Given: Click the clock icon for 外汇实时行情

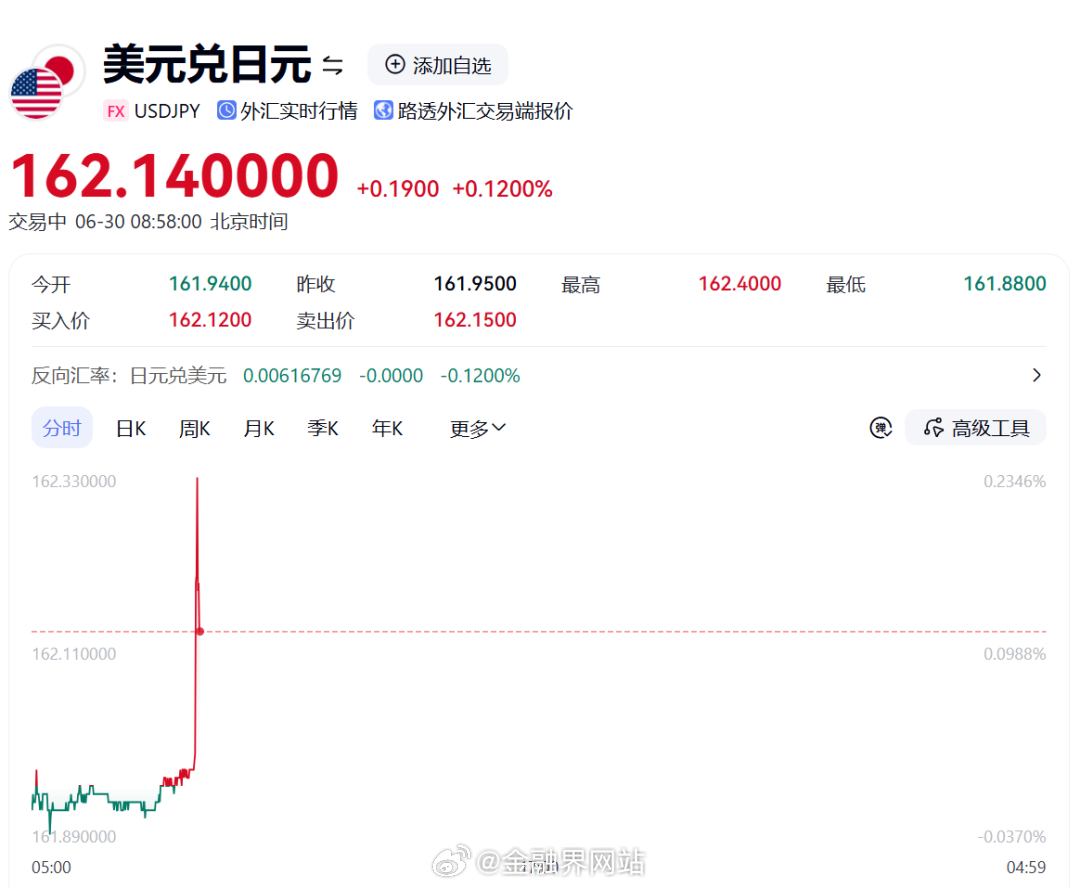Looking at the screenshot, I should coord(227,110).
